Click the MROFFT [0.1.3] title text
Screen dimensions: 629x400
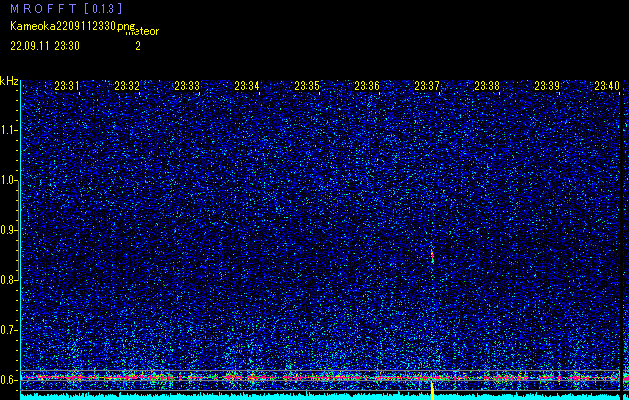pyautogui.click(x=66, y=8)
